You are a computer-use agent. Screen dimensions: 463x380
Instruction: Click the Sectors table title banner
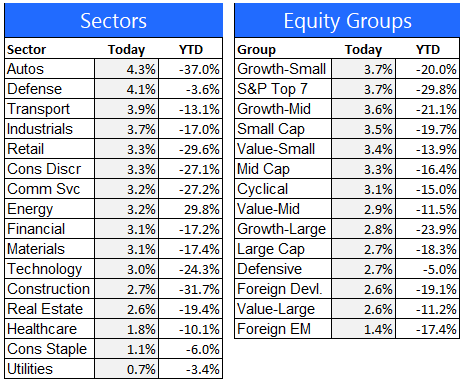(x=114, y=20)
